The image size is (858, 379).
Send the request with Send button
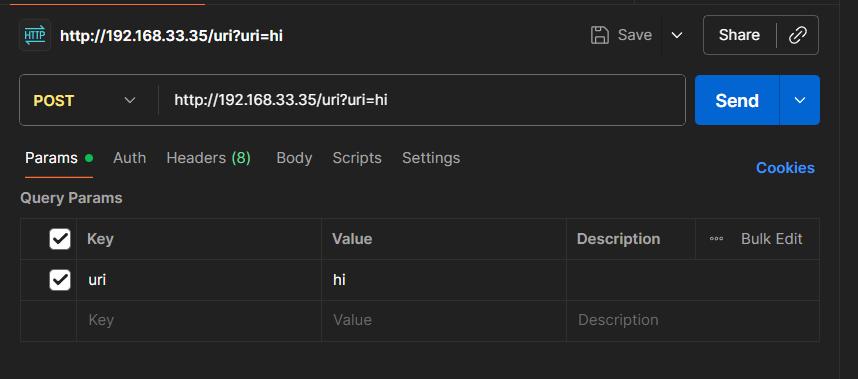[737, 100]
